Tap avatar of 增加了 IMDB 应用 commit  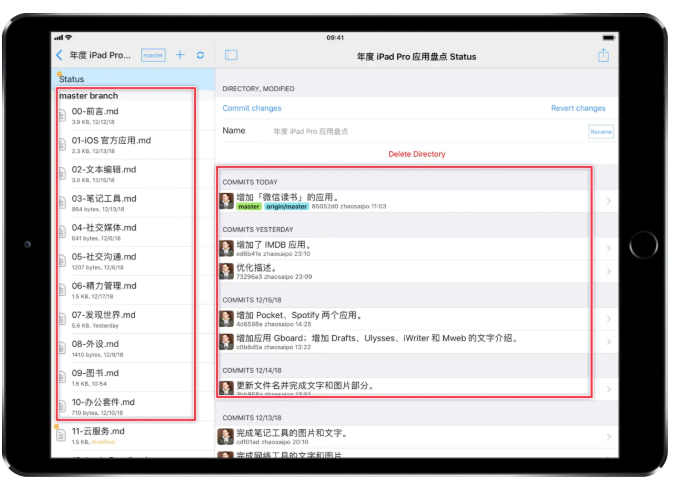click(x=227, y=248)
